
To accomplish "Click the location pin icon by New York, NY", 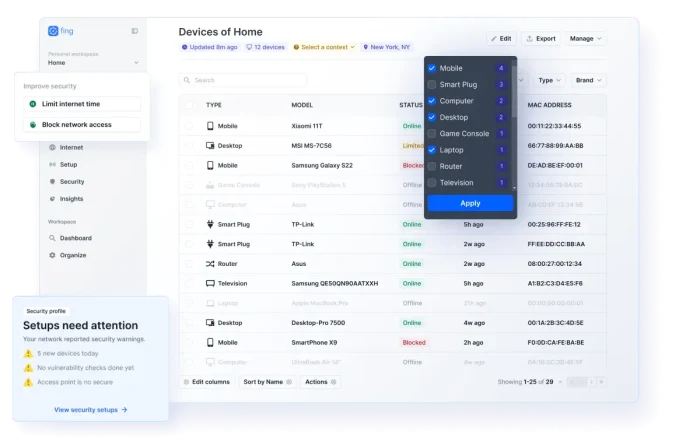I will click(x=366, y=47).
